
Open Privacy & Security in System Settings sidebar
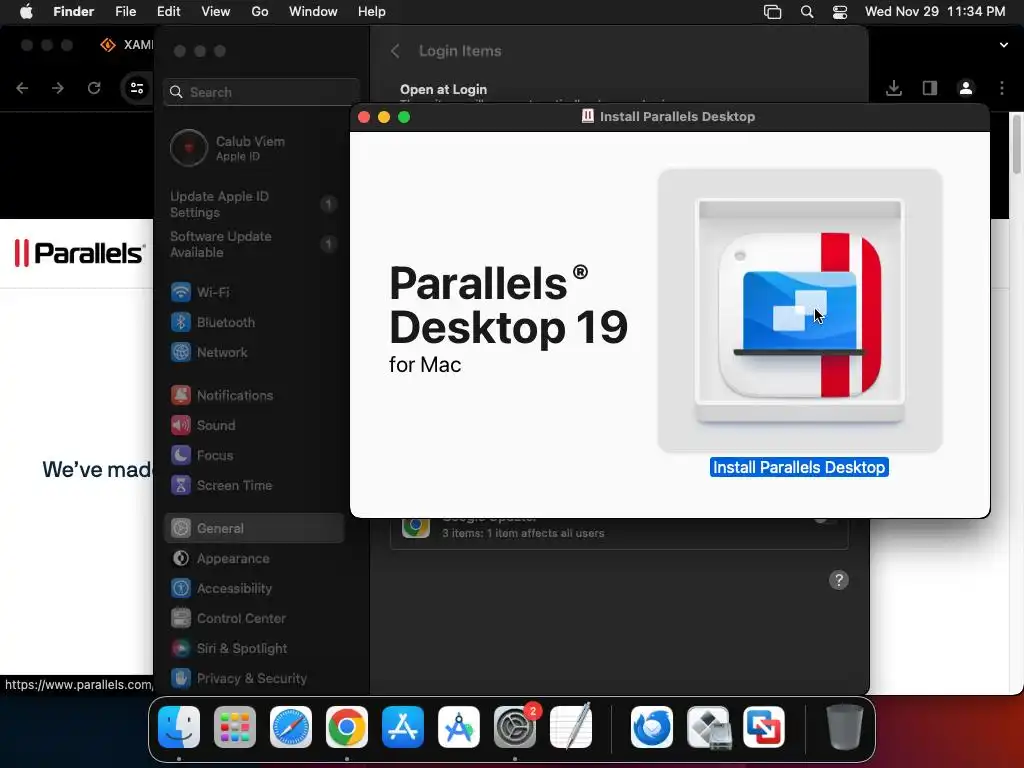[x=255, y=679]
